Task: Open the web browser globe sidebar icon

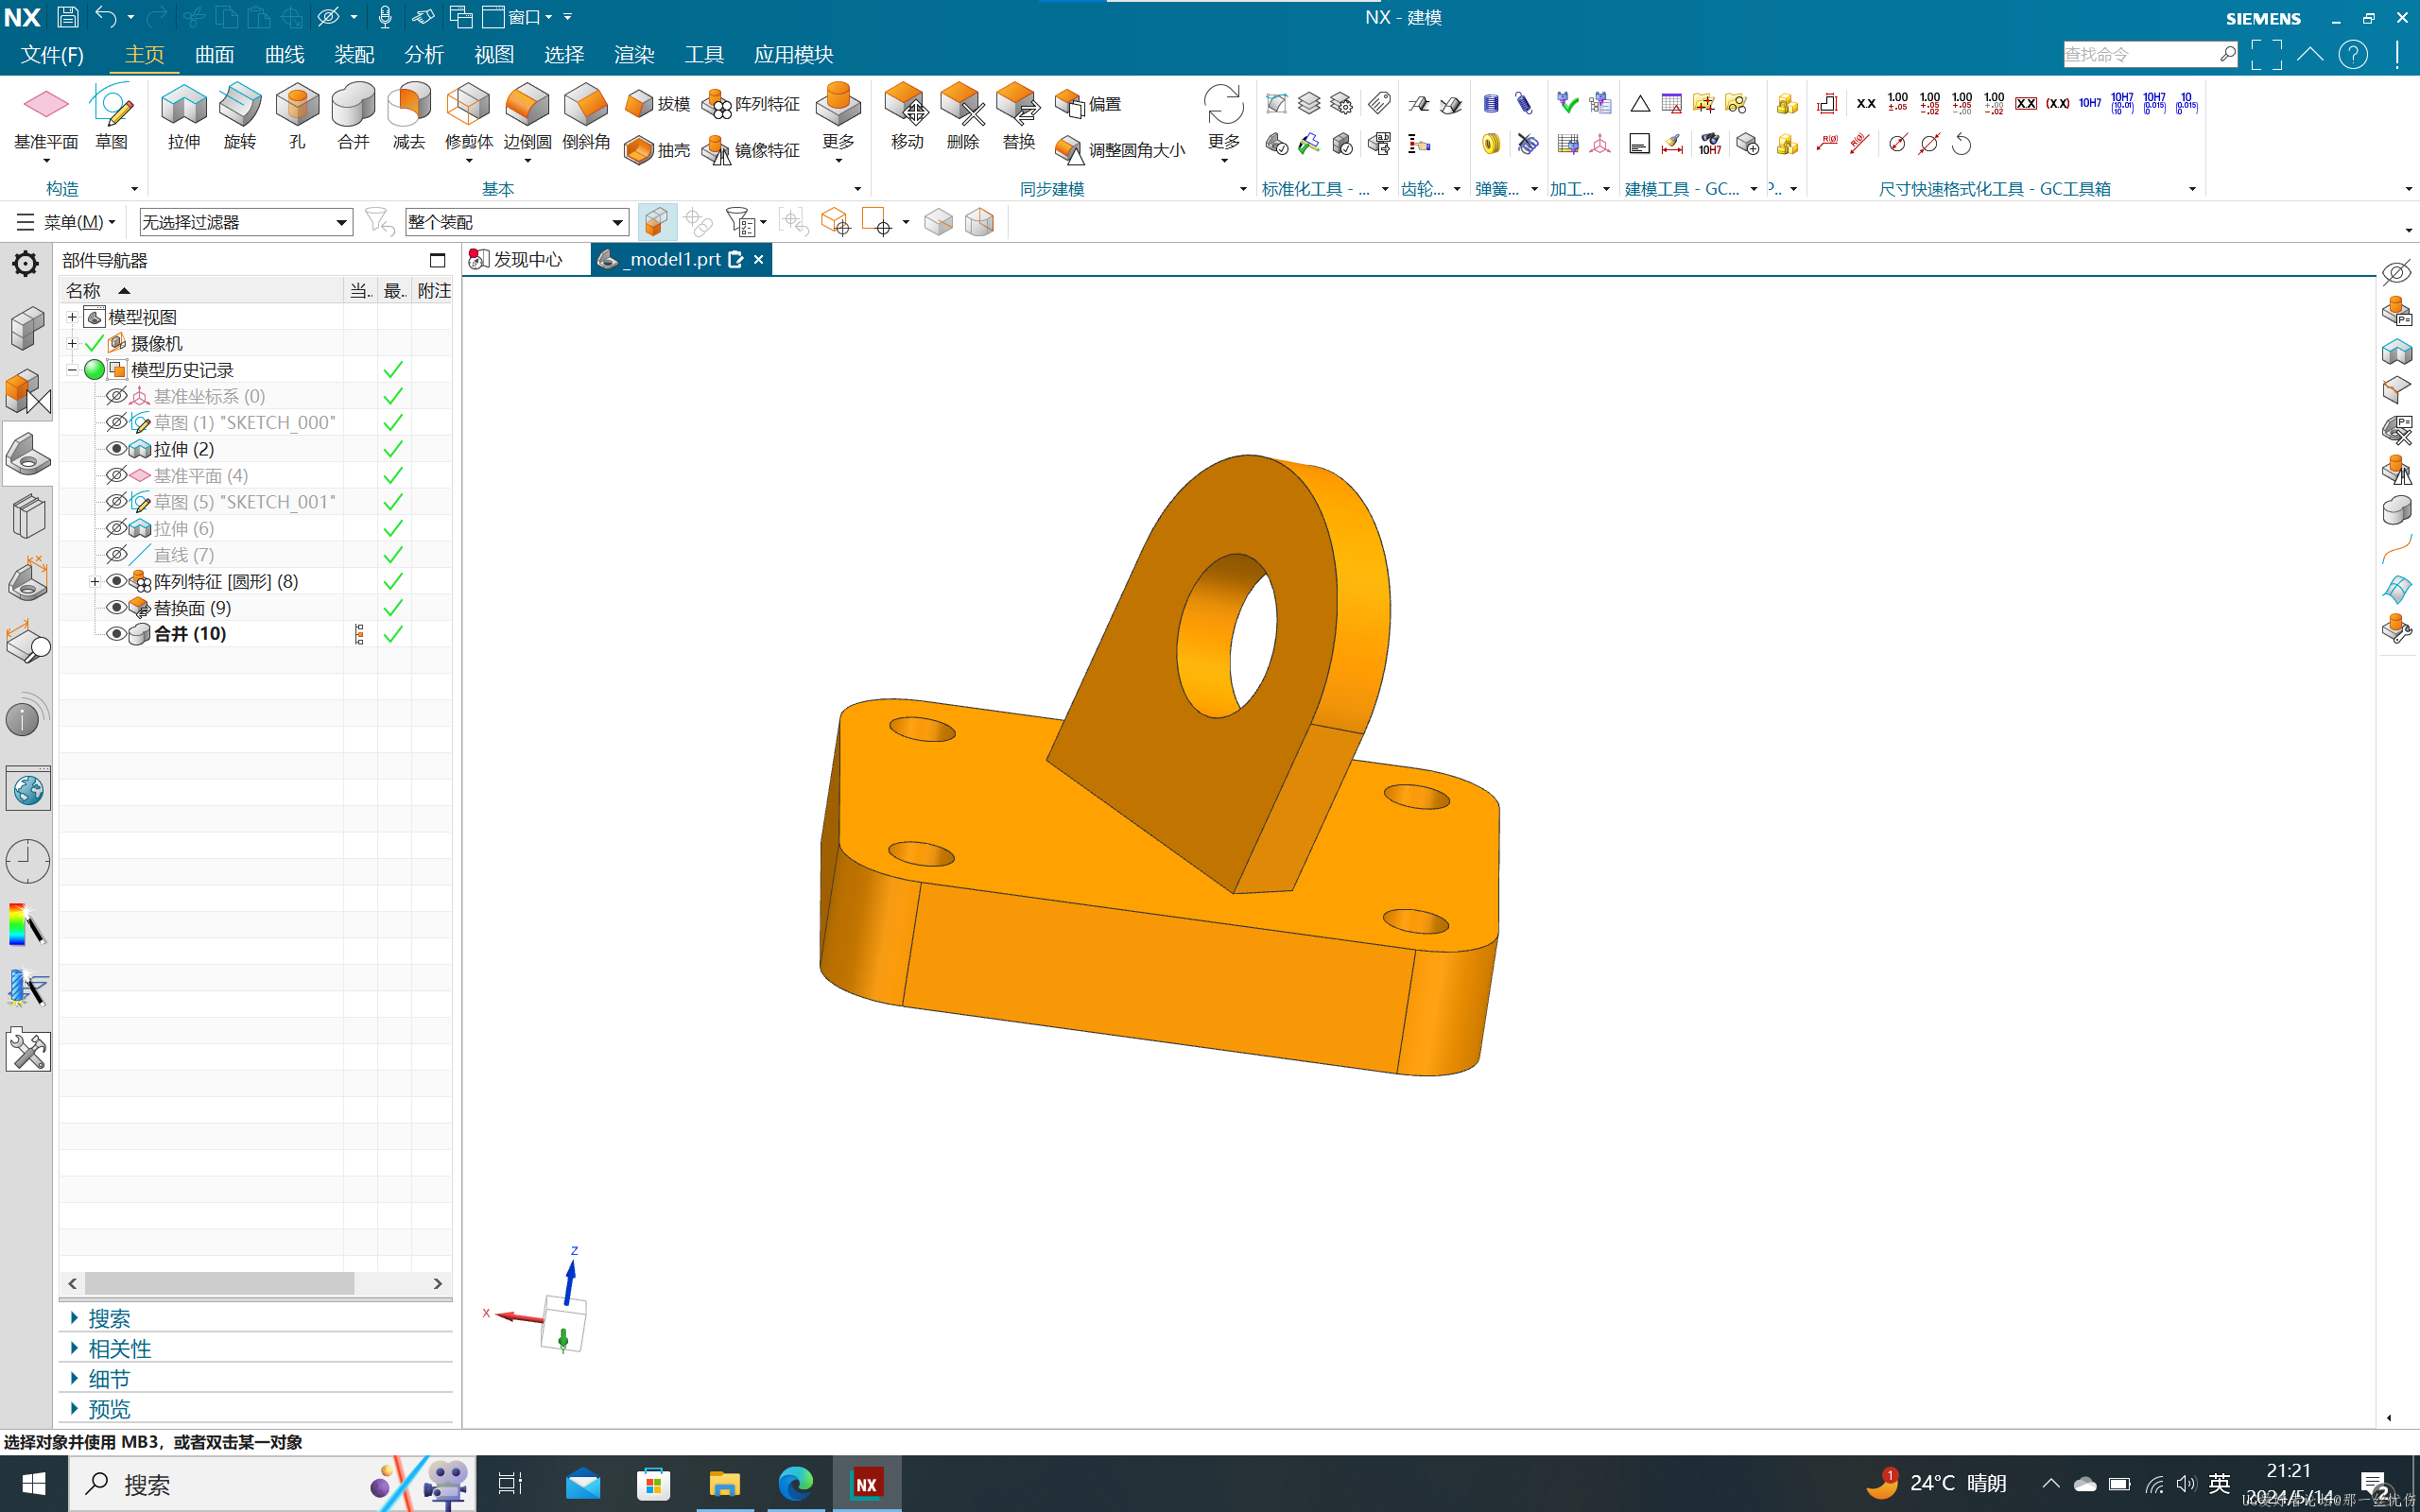Action: point(27,790)
